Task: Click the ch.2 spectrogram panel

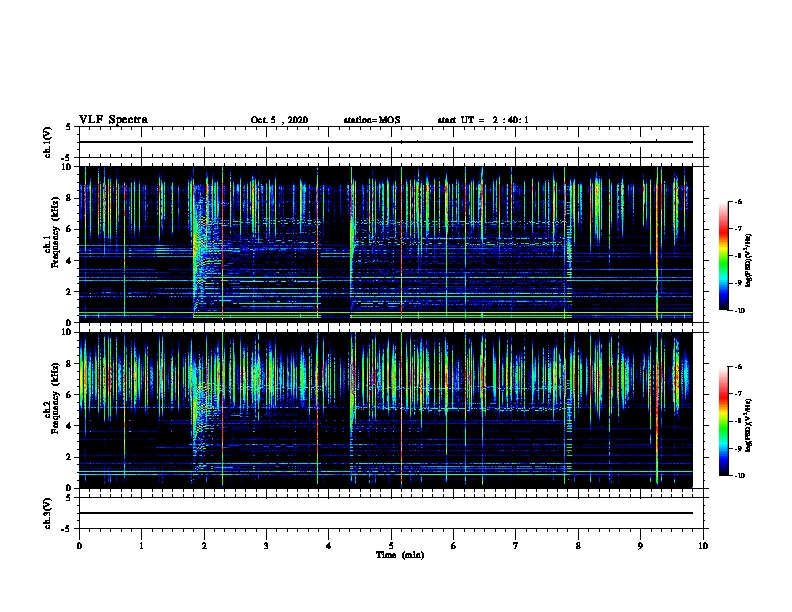Action: pyautogui.click(x=386, y=410)
